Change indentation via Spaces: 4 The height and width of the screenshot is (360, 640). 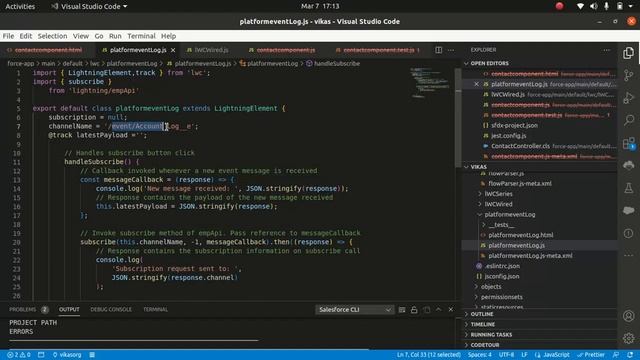pyautogui.click(x=480, y=355)
